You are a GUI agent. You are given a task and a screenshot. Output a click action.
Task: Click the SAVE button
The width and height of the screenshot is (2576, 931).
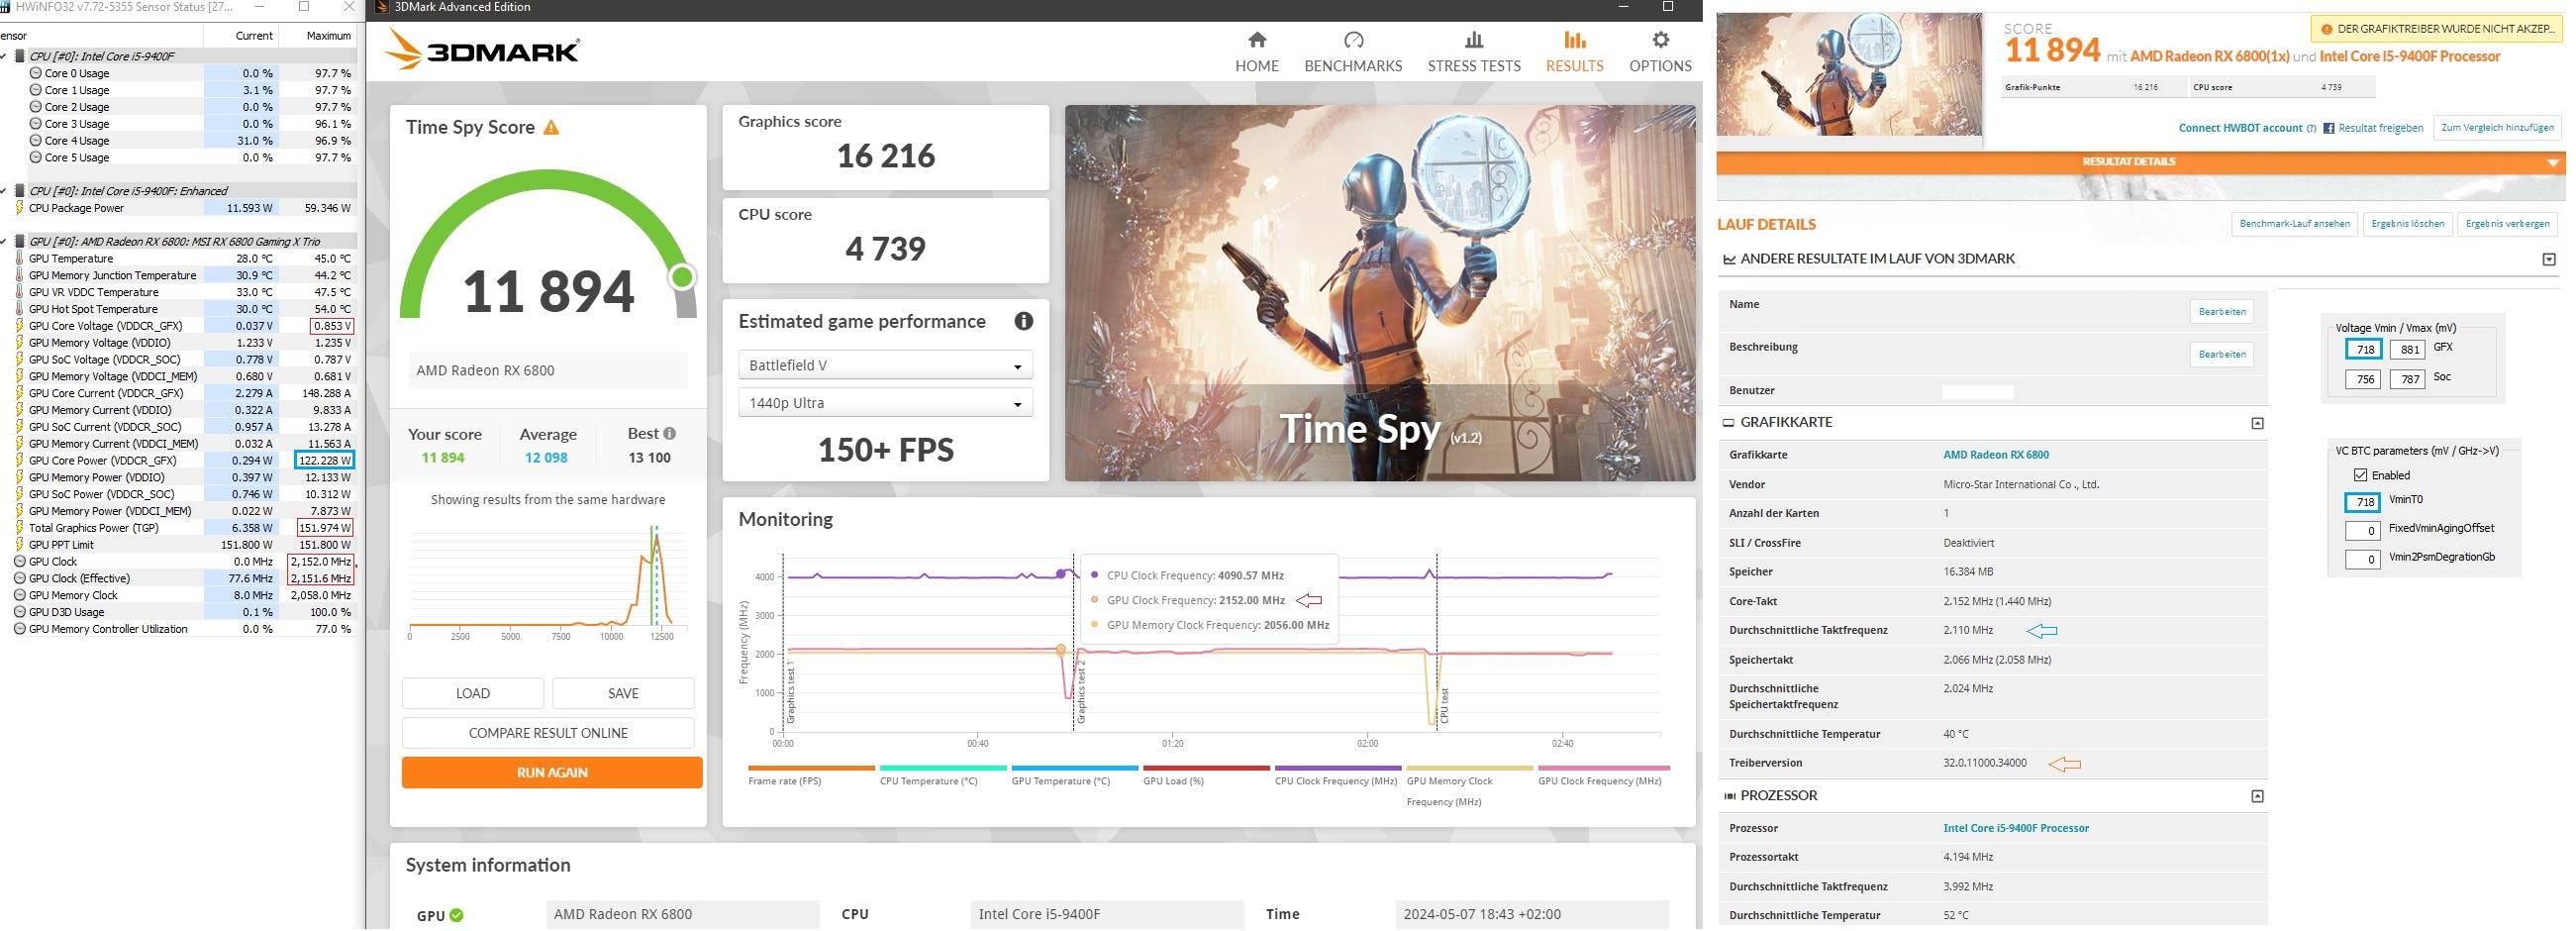coord(623,693)
